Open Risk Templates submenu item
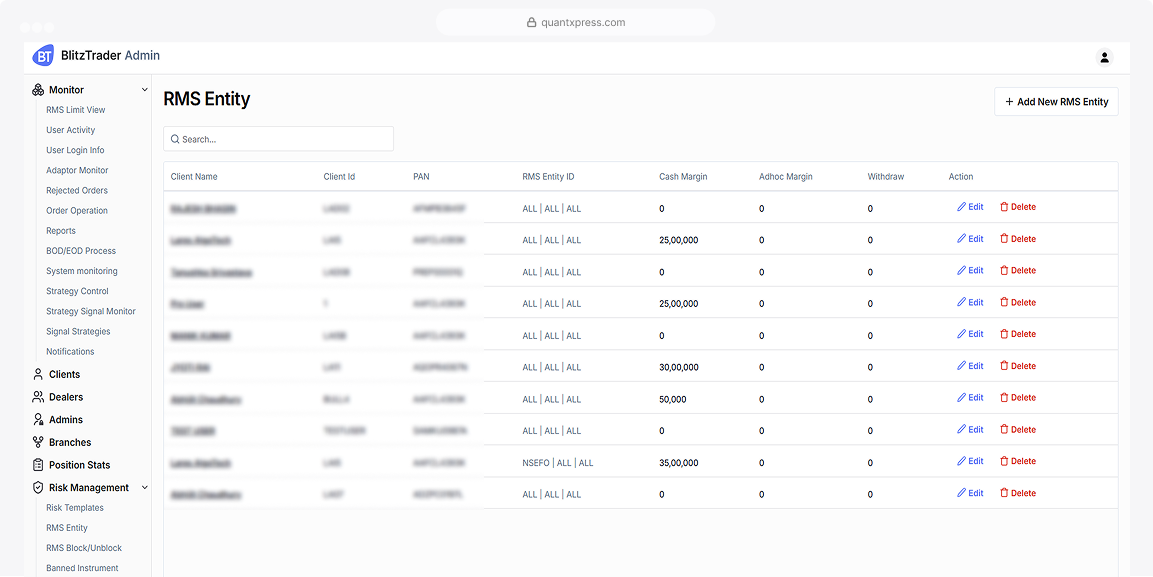Screen dimensions: 1153x577 point(75,508)
